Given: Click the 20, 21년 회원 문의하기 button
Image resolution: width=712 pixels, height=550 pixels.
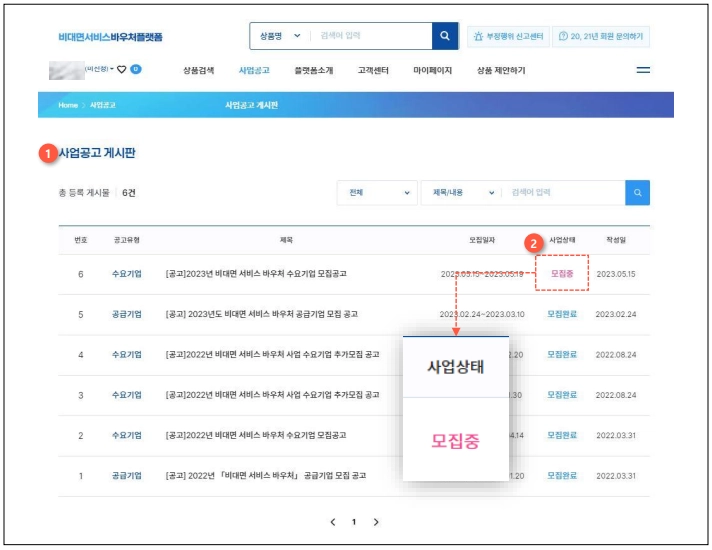Looking at the screenshot, I should click(x=601, y=36).
